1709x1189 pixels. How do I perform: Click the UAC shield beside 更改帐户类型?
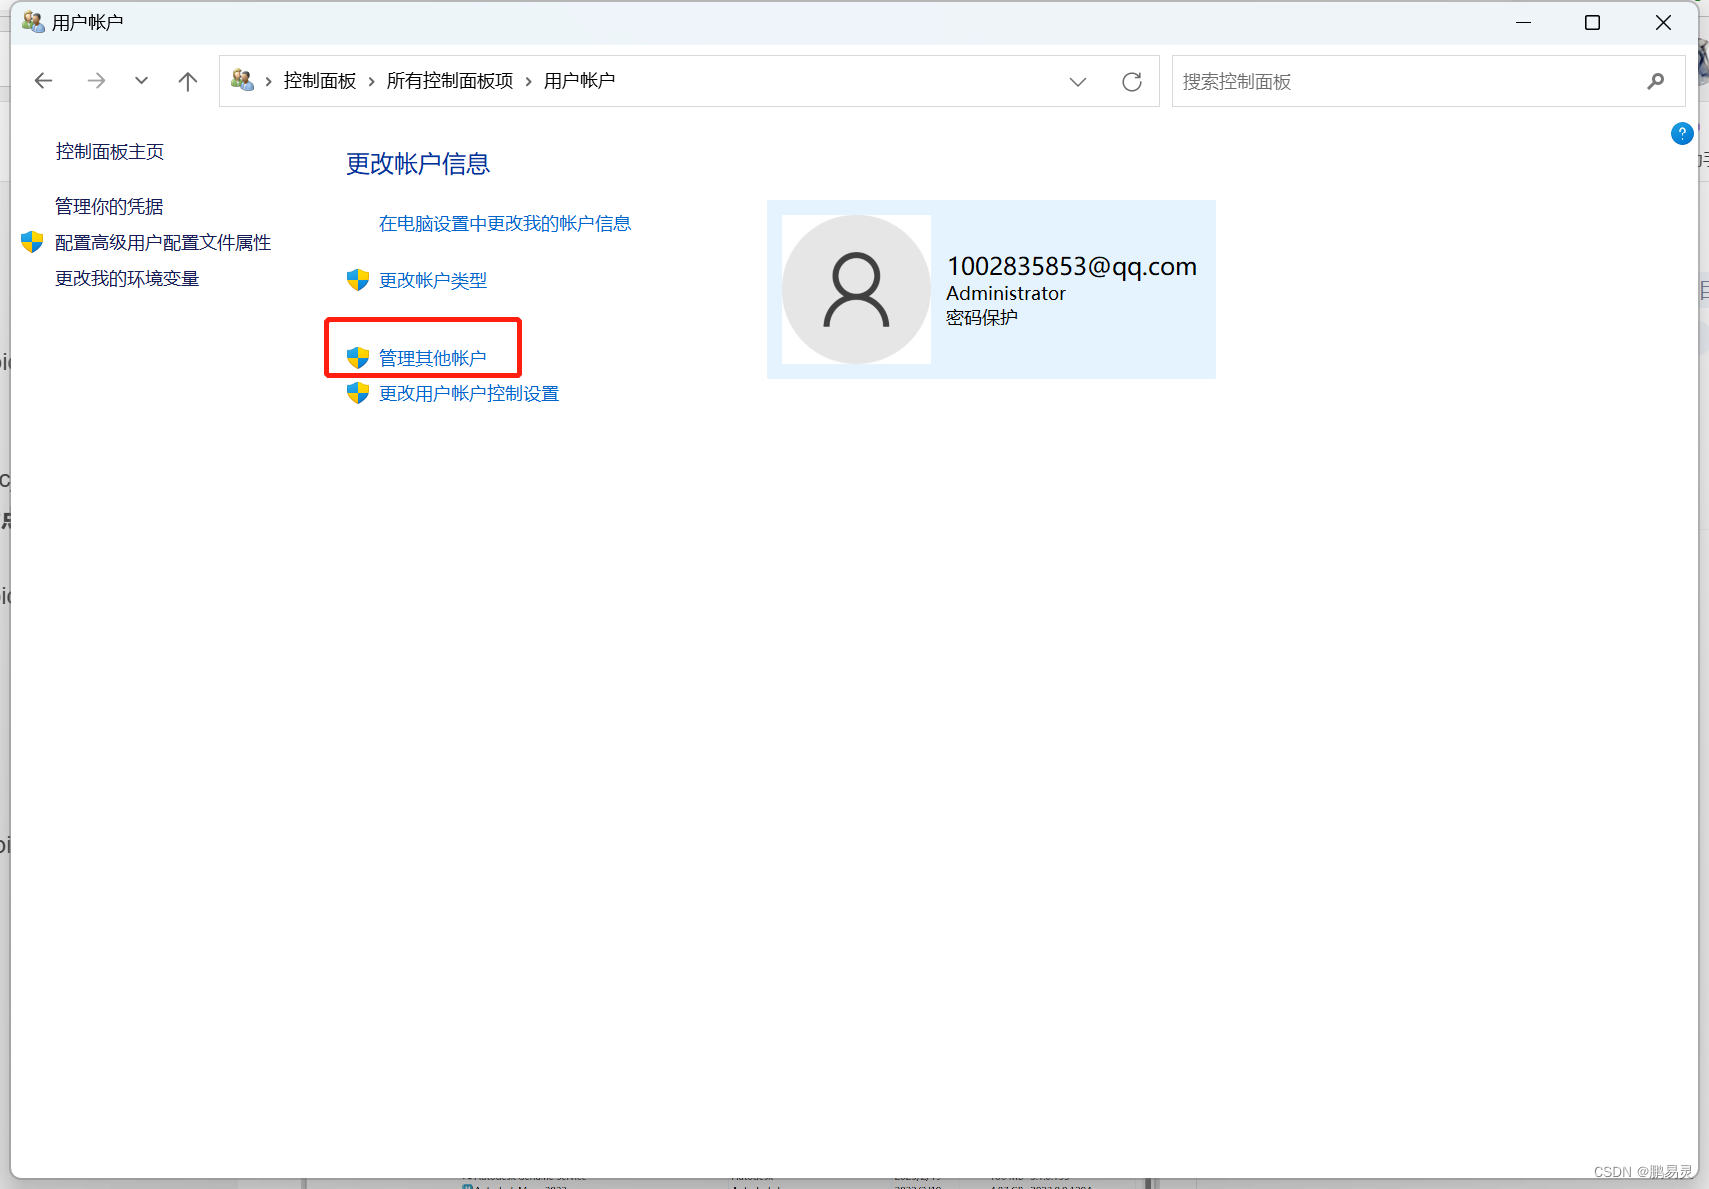(357, 280)
